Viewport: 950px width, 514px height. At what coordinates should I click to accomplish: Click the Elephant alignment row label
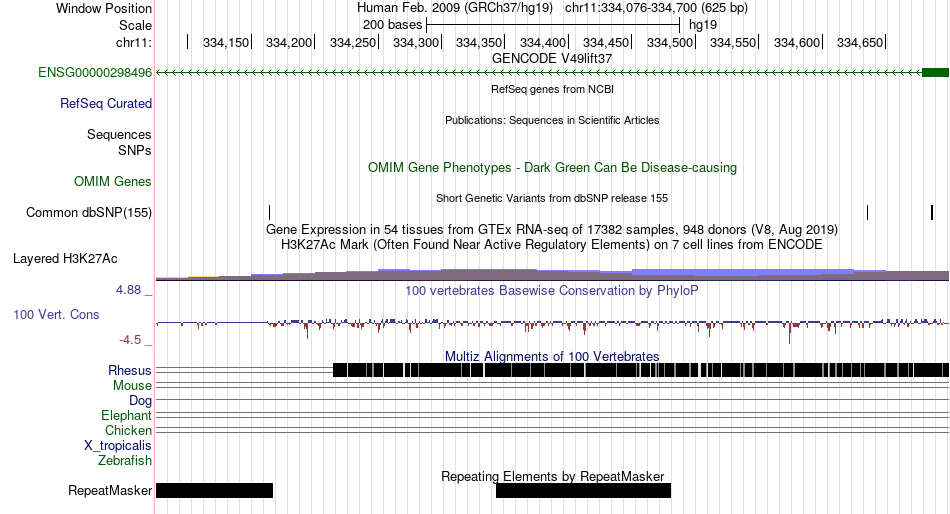[126, 416]
